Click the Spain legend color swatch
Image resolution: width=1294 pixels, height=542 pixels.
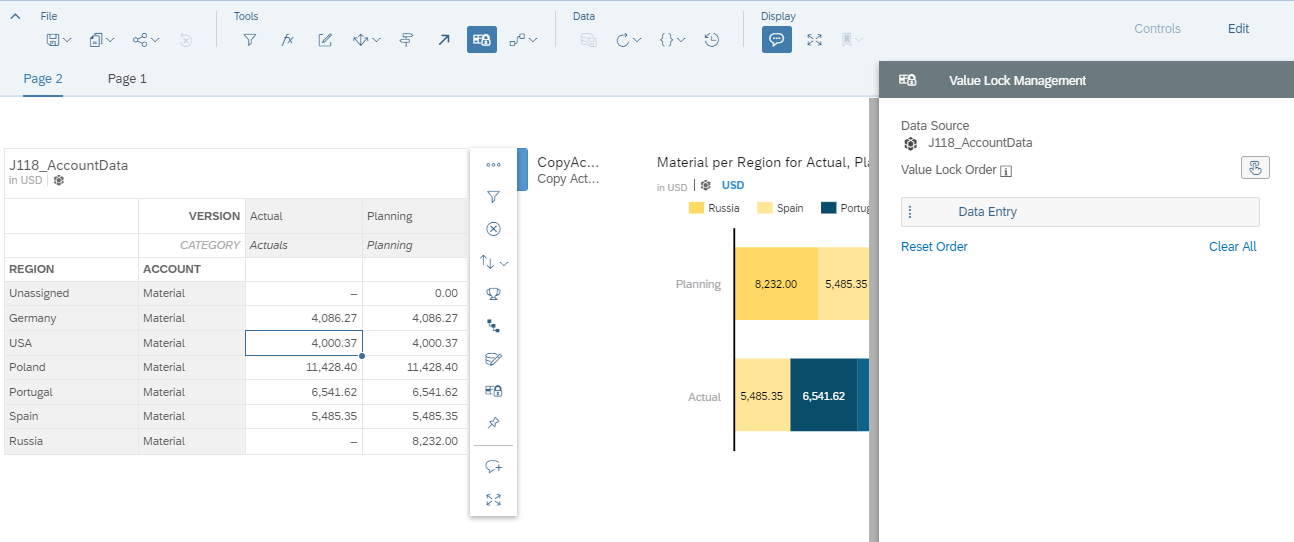[765, 208]
